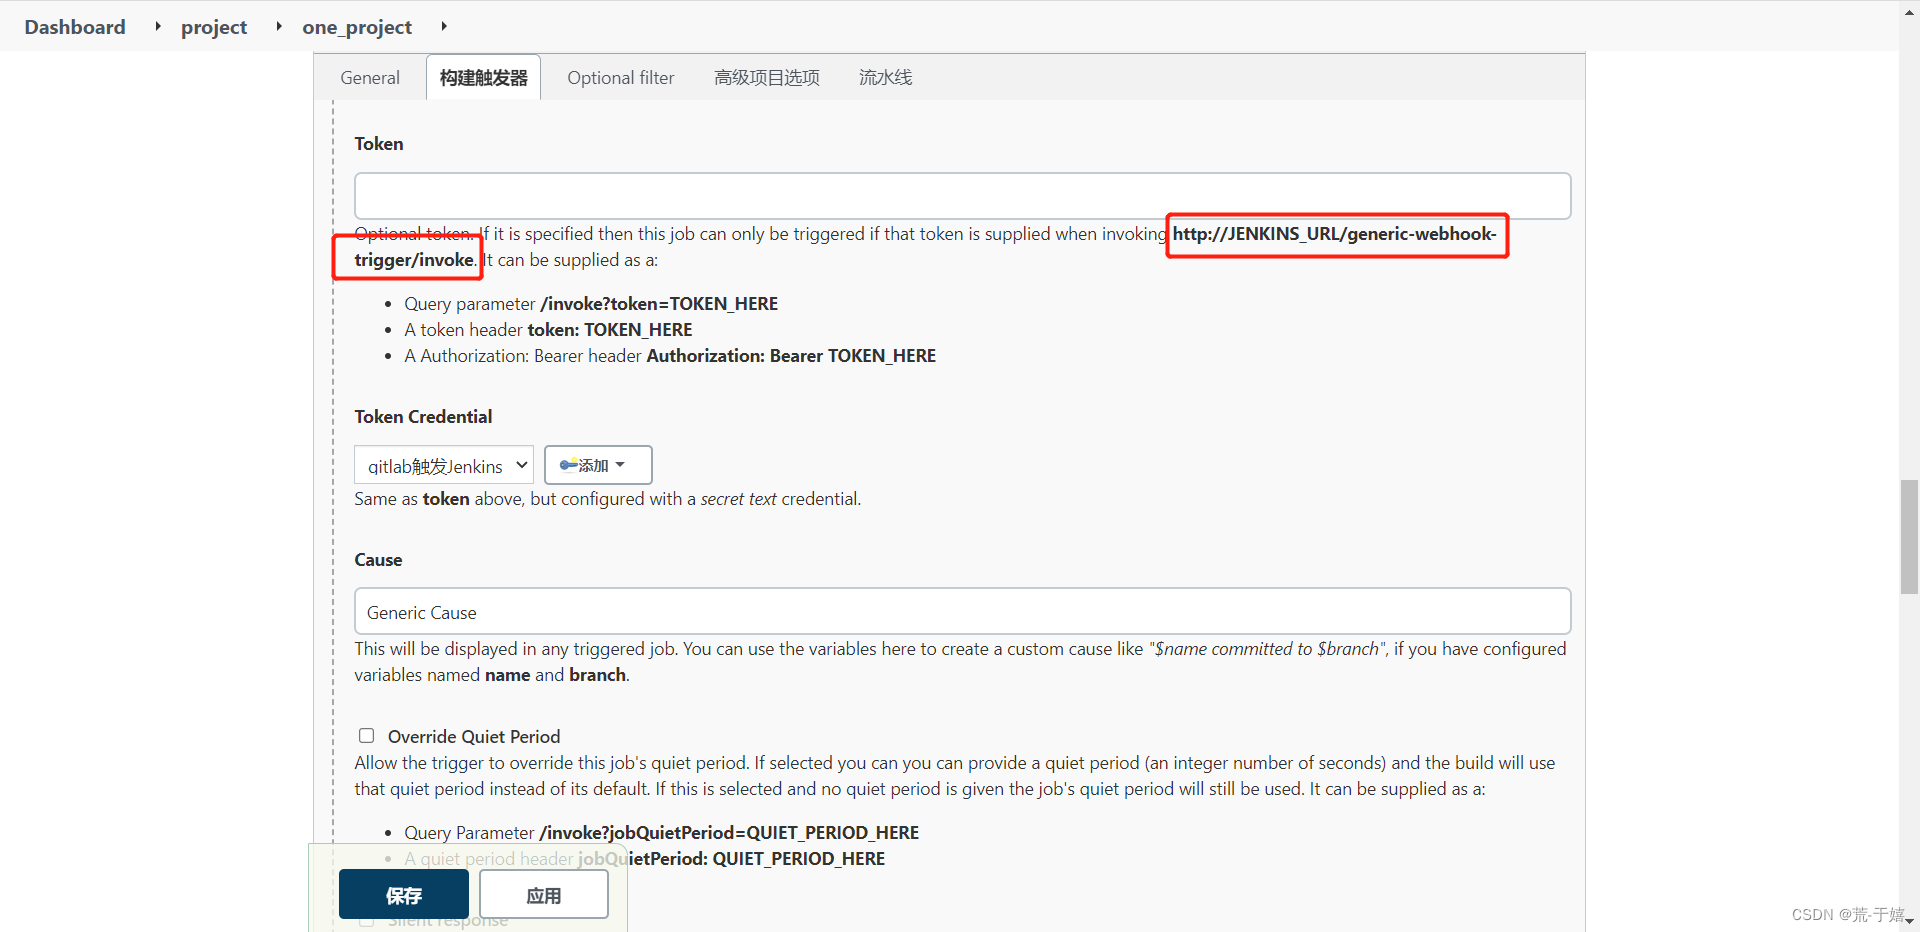Open the Token Credential dropdown
Image resolution: width=1920 pixels, height=932 pixels.
coord(444,465)
